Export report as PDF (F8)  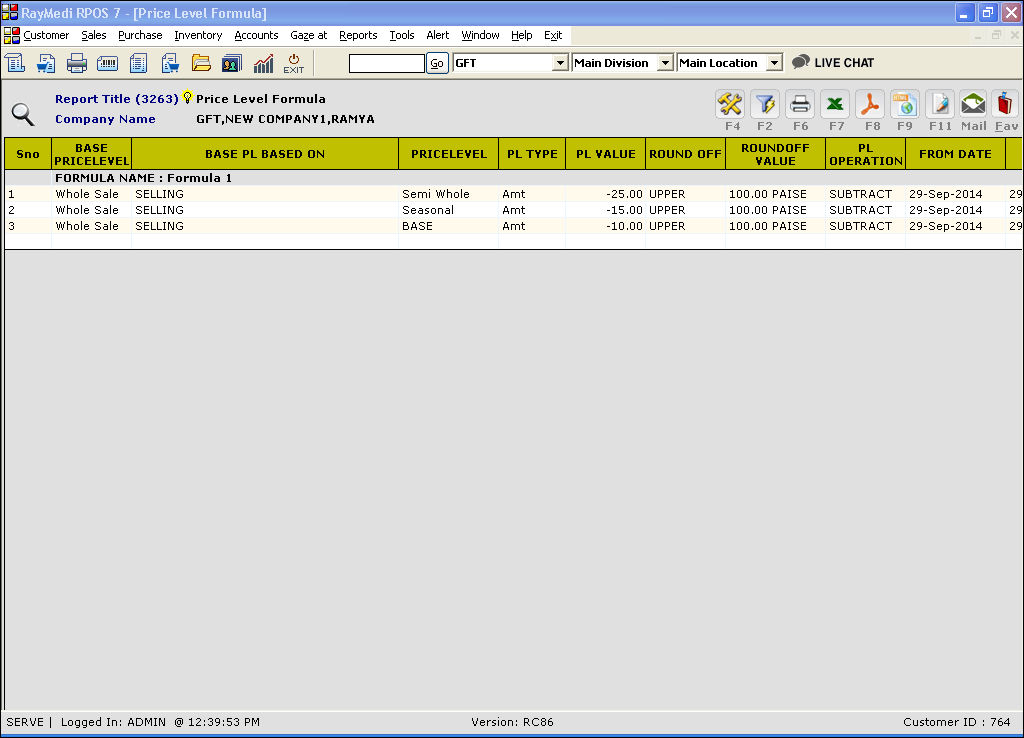(x=870, y=104)
